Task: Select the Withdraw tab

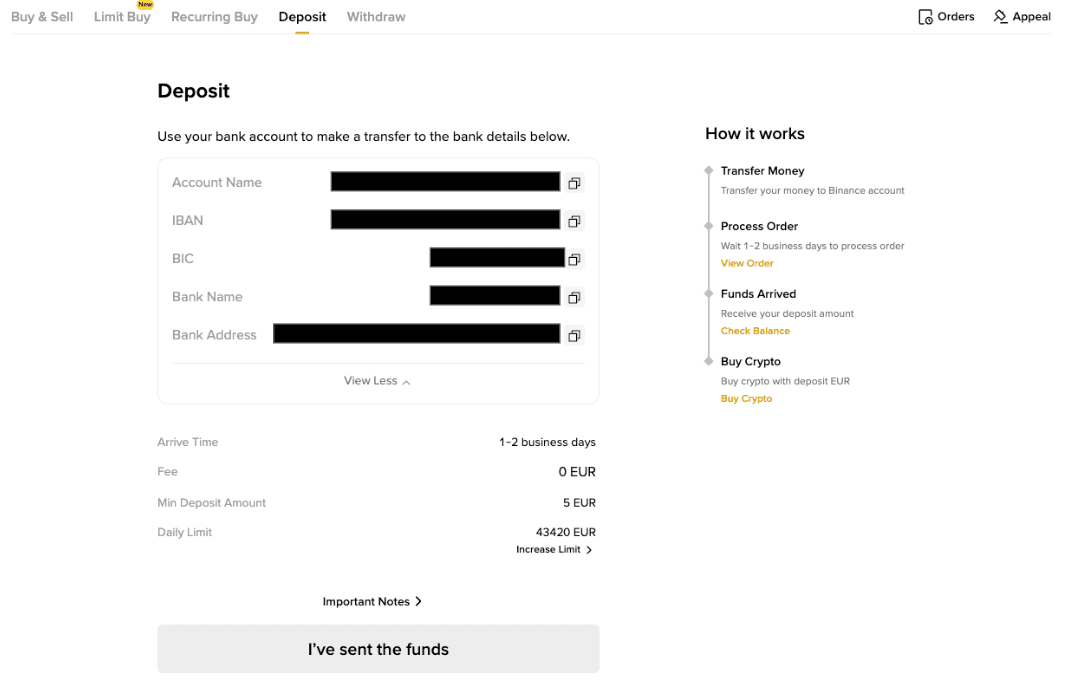Action: [x=376, y=17]
